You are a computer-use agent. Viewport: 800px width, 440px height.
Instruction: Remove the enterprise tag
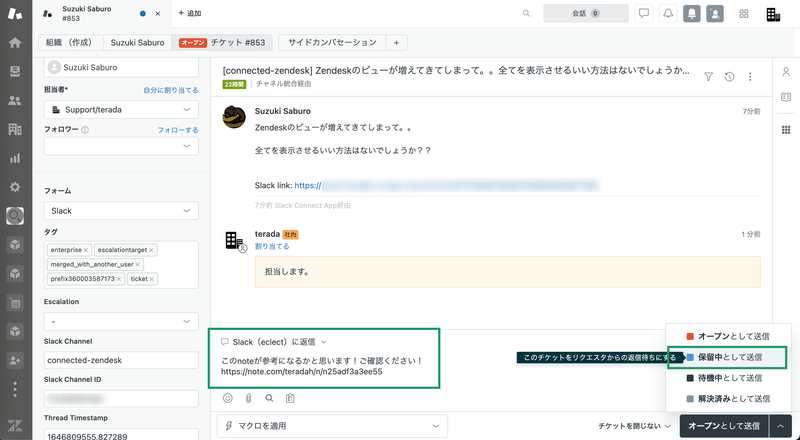tap(86, 250)
